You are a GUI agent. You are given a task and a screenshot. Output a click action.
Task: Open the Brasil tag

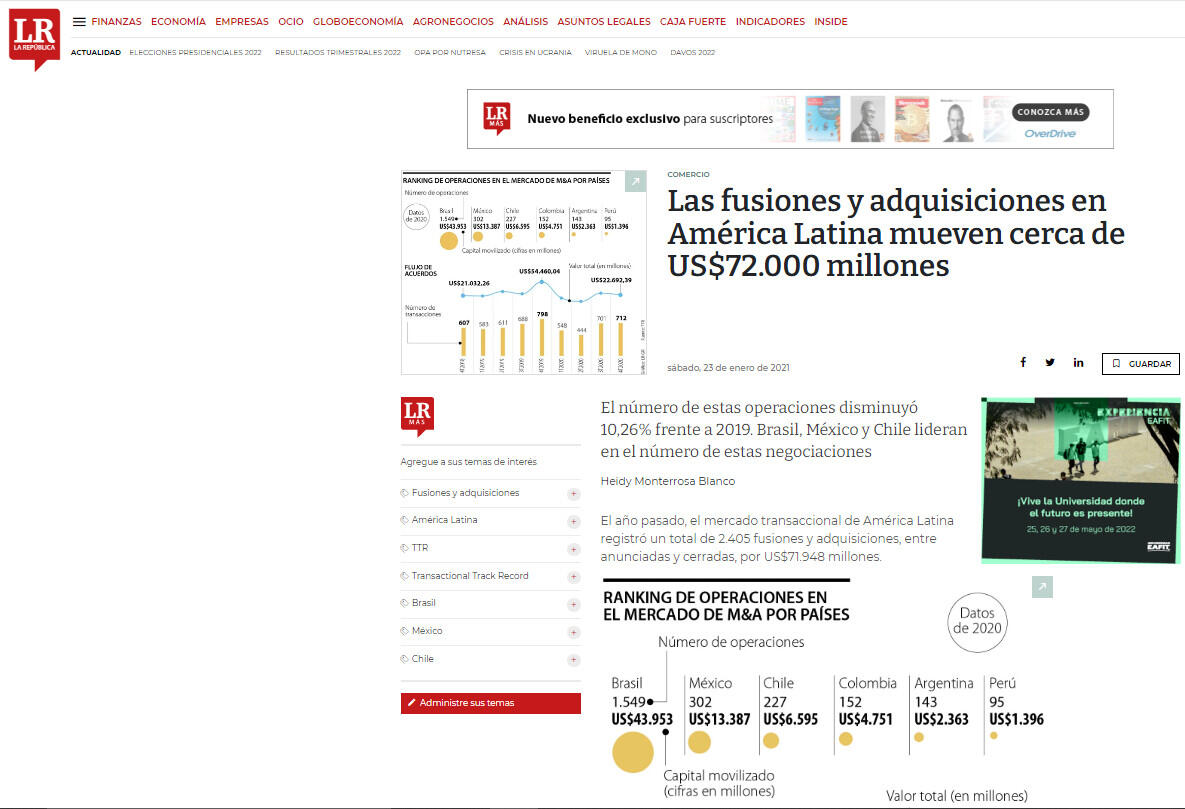tap(424, 603)
